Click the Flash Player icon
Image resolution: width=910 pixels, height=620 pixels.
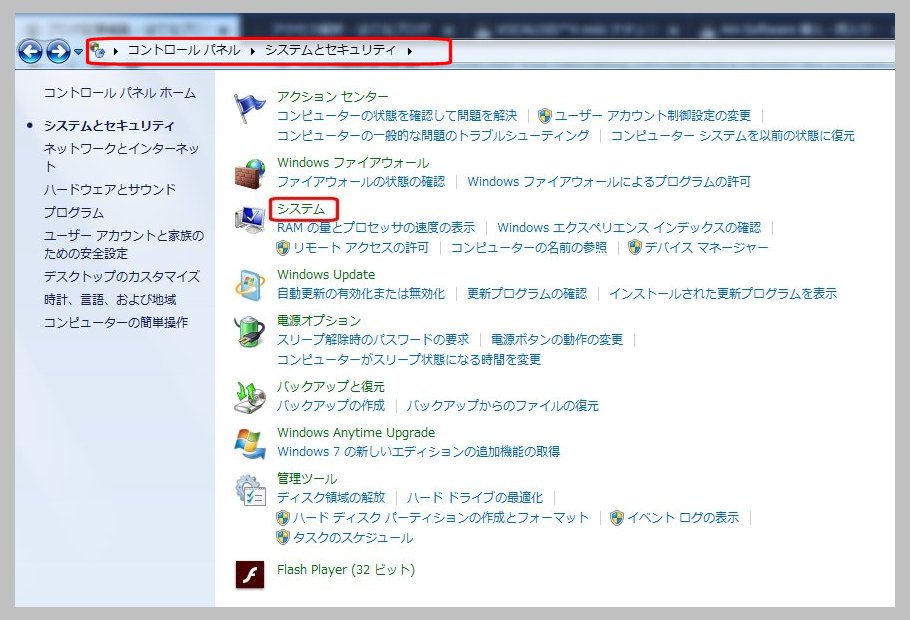point(250,575)
